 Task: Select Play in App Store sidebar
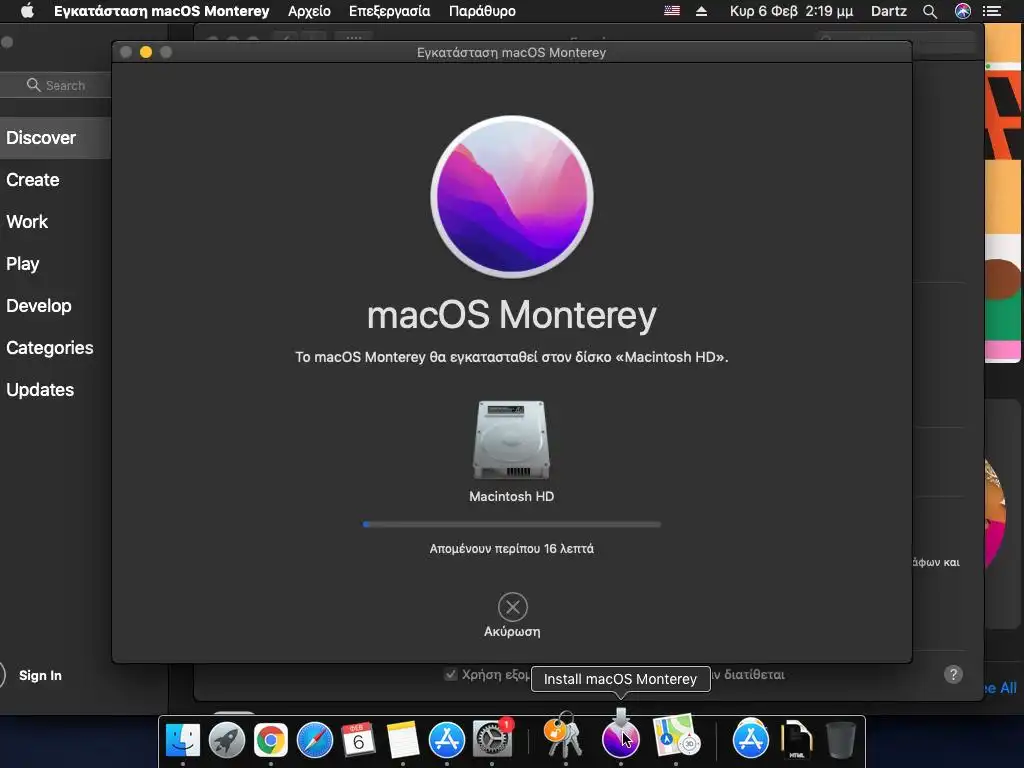(x=23, y=263)
